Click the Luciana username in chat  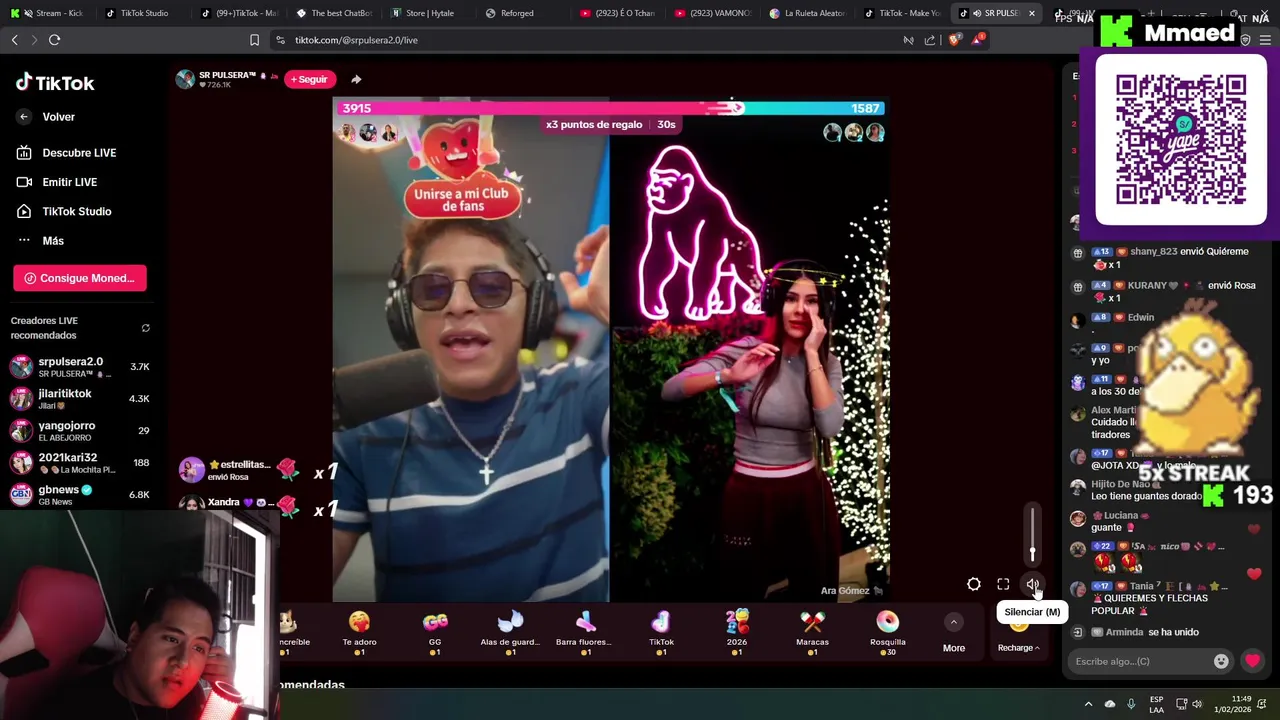(1120, 516)
